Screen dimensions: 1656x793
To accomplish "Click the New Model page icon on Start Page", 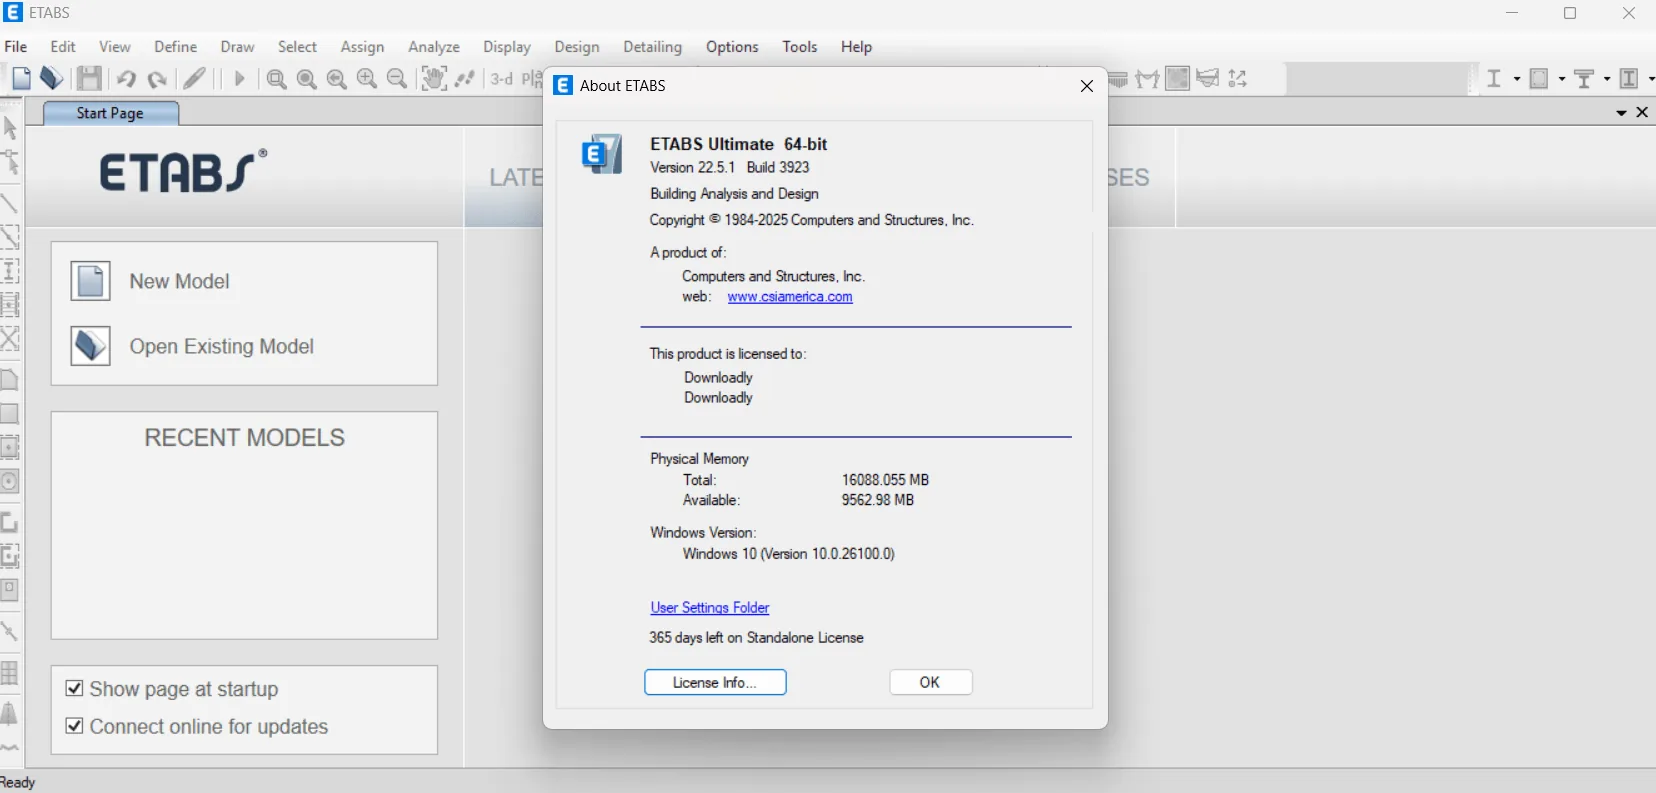I will click(90, 281).
